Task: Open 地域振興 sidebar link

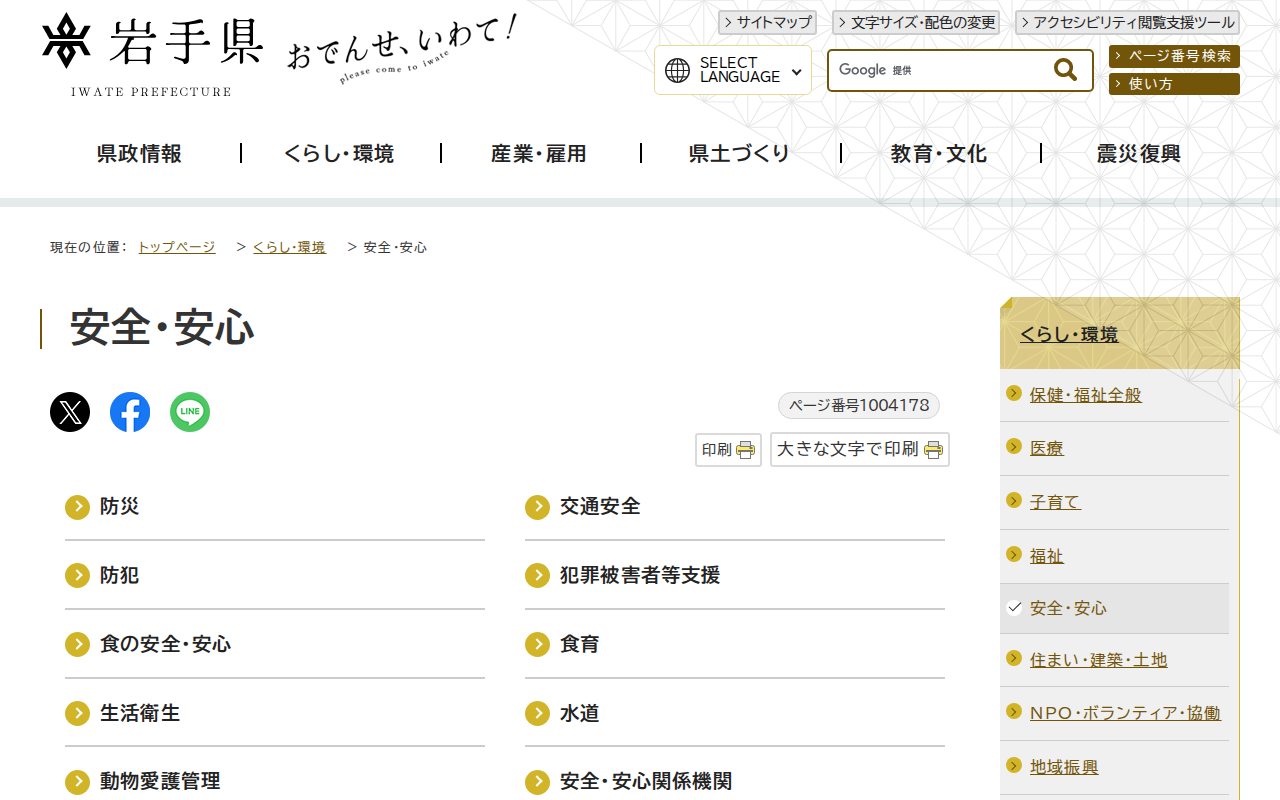Action: tap(1064, 767)
